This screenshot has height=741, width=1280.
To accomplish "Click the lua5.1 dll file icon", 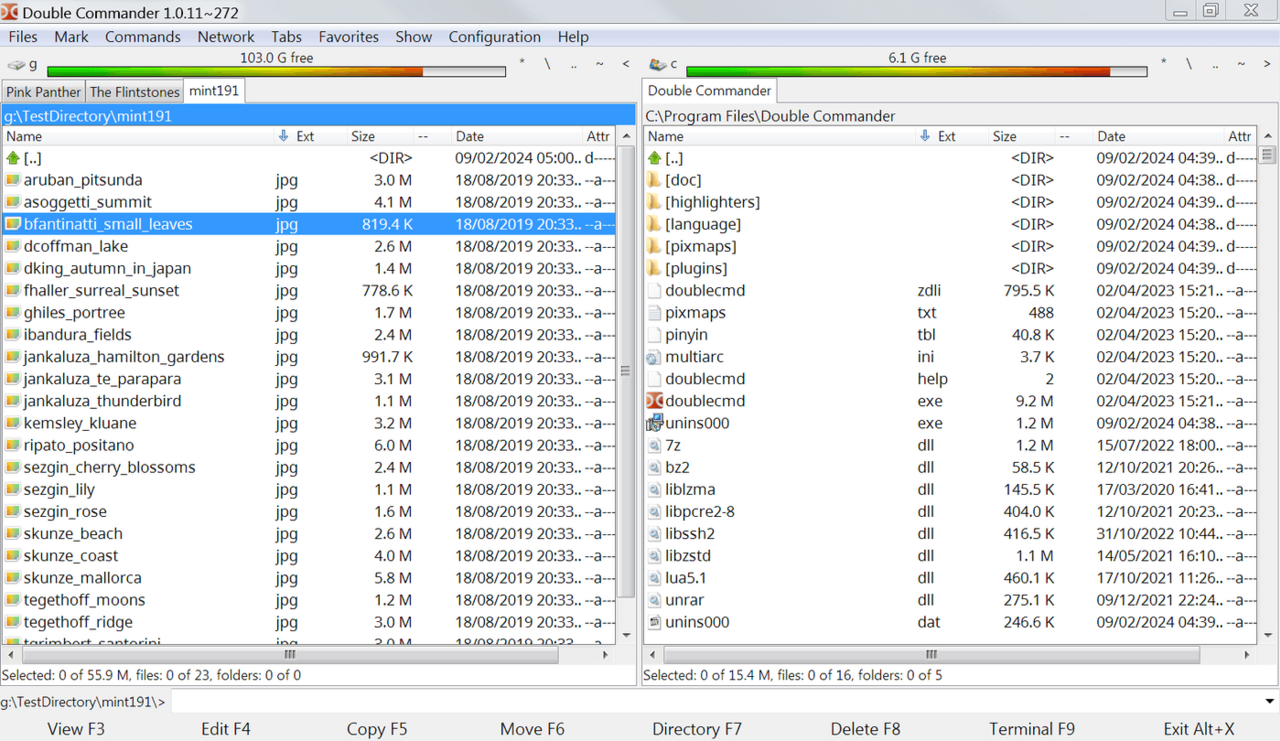I will 654,578.
